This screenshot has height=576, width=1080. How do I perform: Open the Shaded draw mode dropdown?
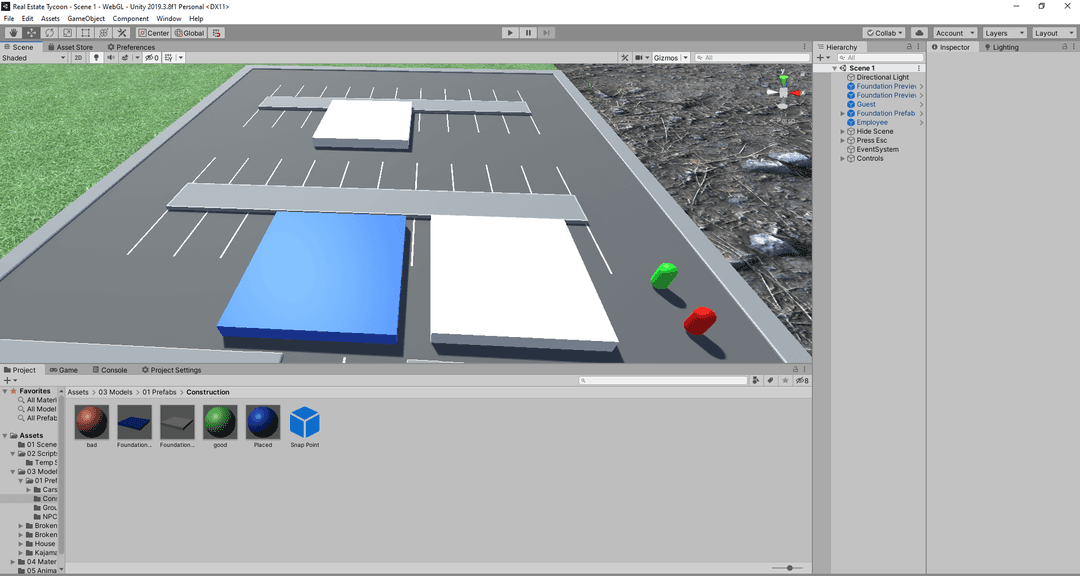point(34,58)
